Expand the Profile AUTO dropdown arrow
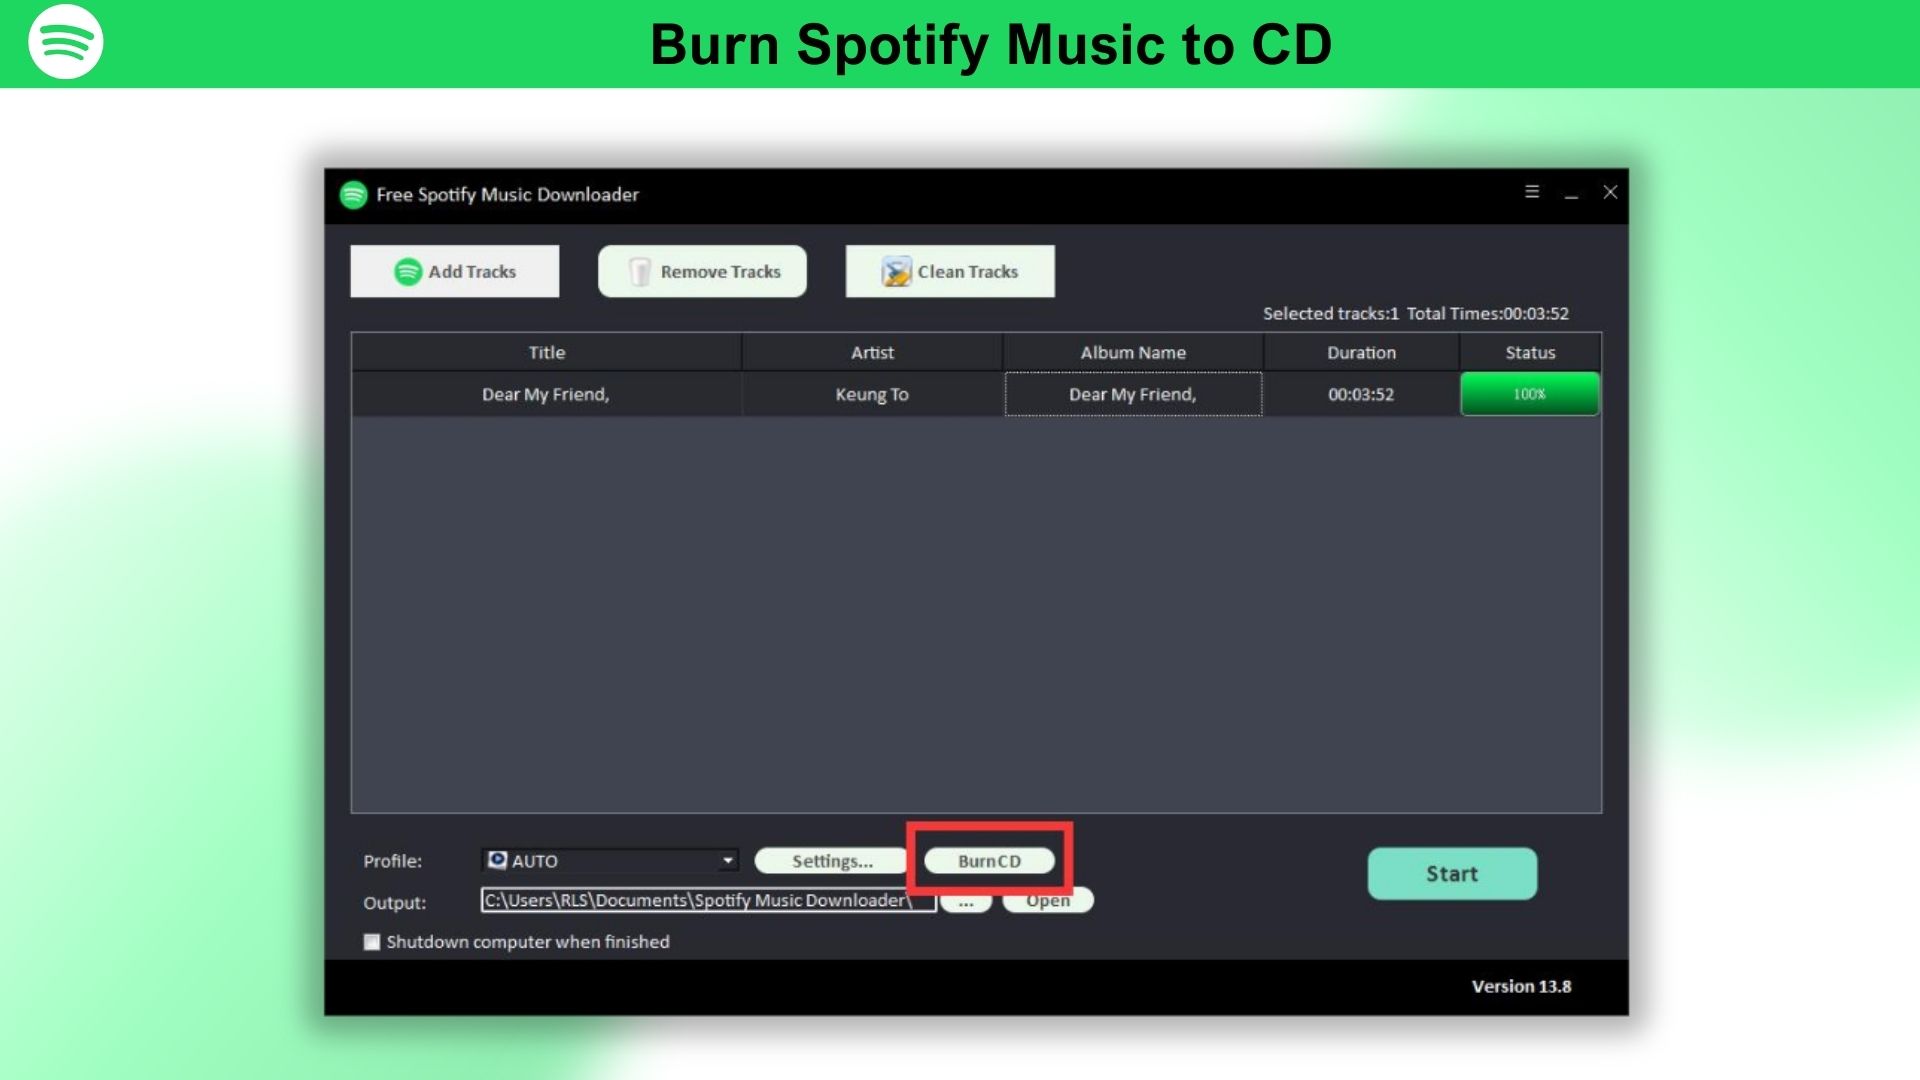Viewport: 1920px width, 1080px height. point(727,861)
